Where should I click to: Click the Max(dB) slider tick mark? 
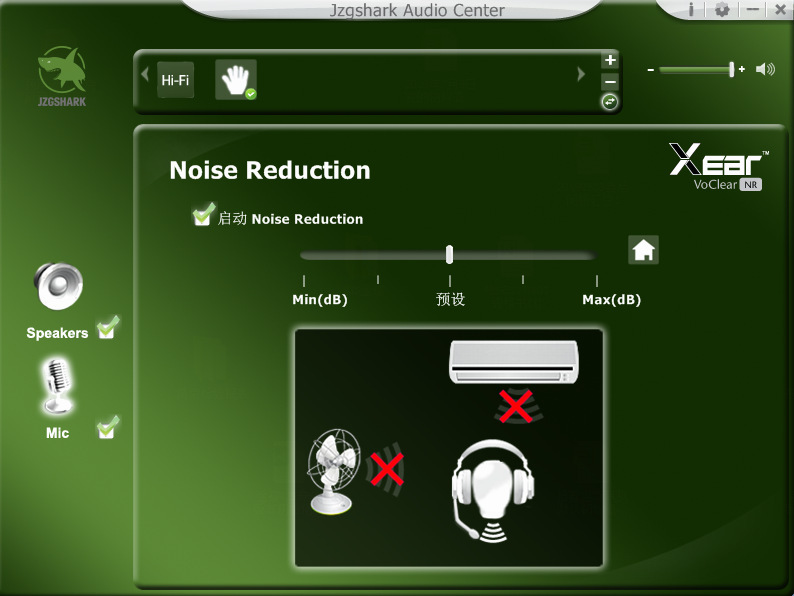(597, 281)
